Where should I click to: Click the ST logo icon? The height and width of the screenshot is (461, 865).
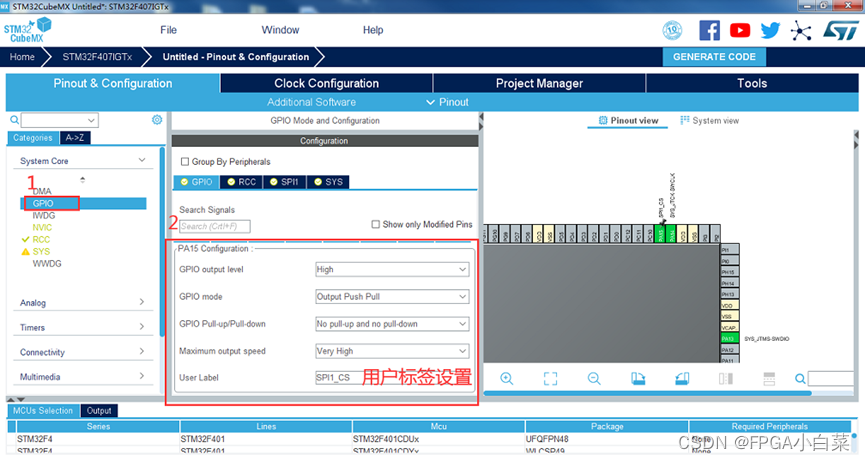(841, 30)
